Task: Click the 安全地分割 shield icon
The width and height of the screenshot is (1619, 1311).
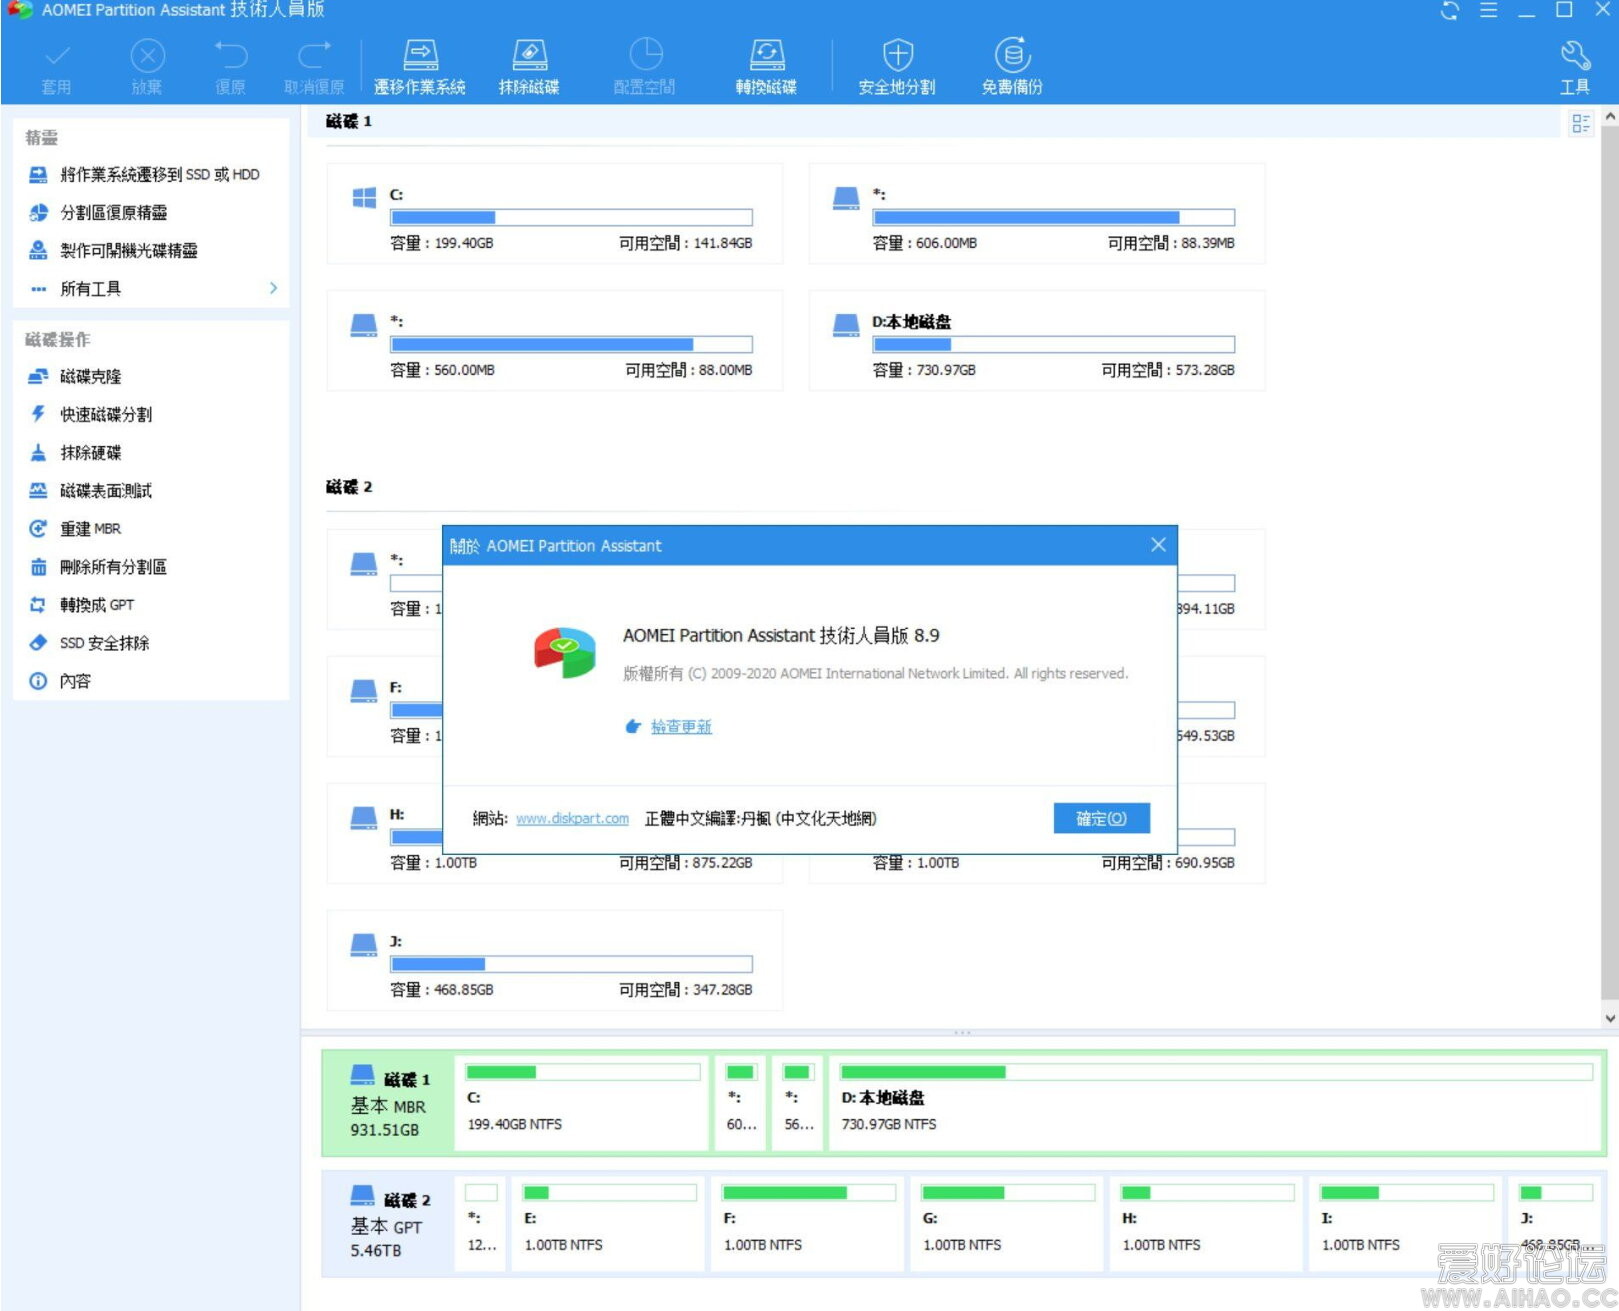Action: (897, 54)
